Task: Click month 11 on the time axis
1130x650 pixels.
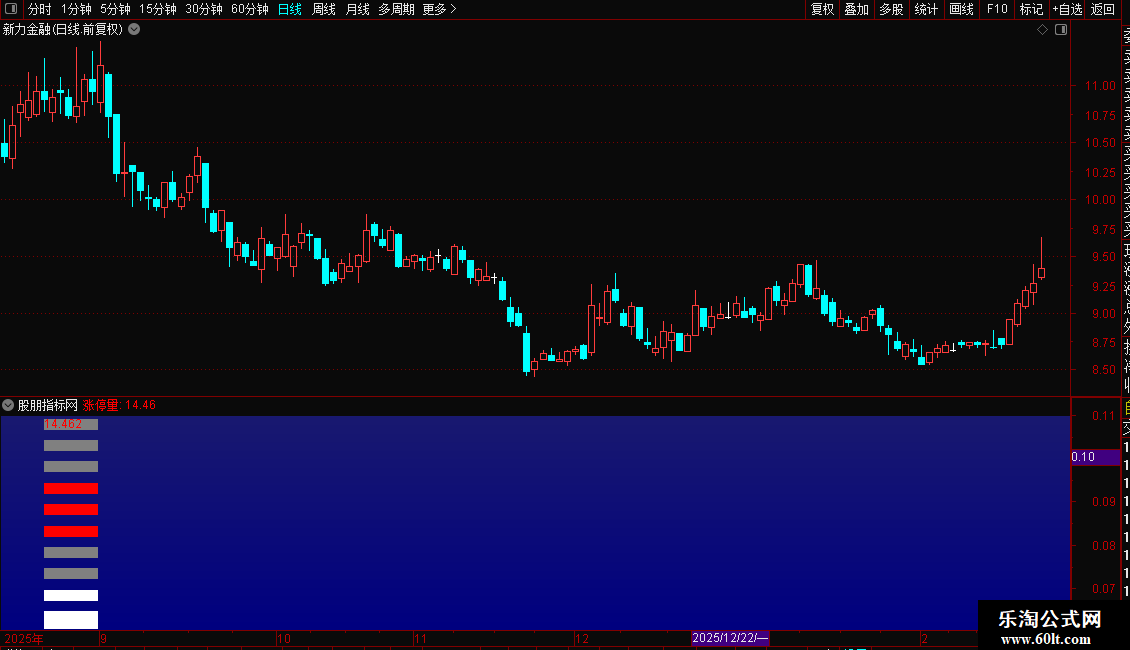Action: click(421, 638)
